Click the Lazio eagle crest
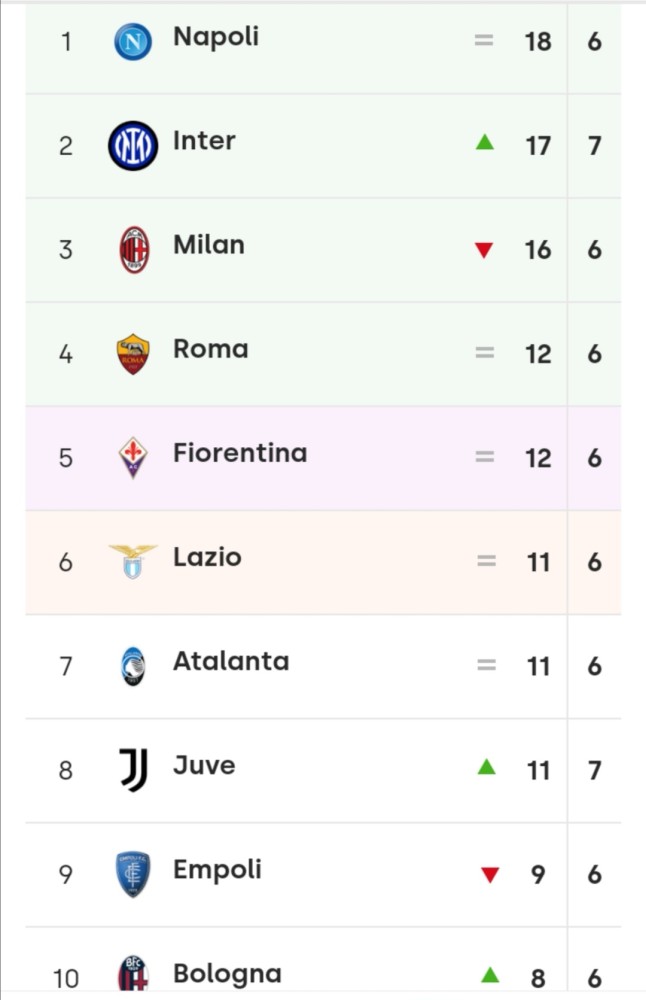Screen dimensions: 646x1000 [x=133, y=561]
